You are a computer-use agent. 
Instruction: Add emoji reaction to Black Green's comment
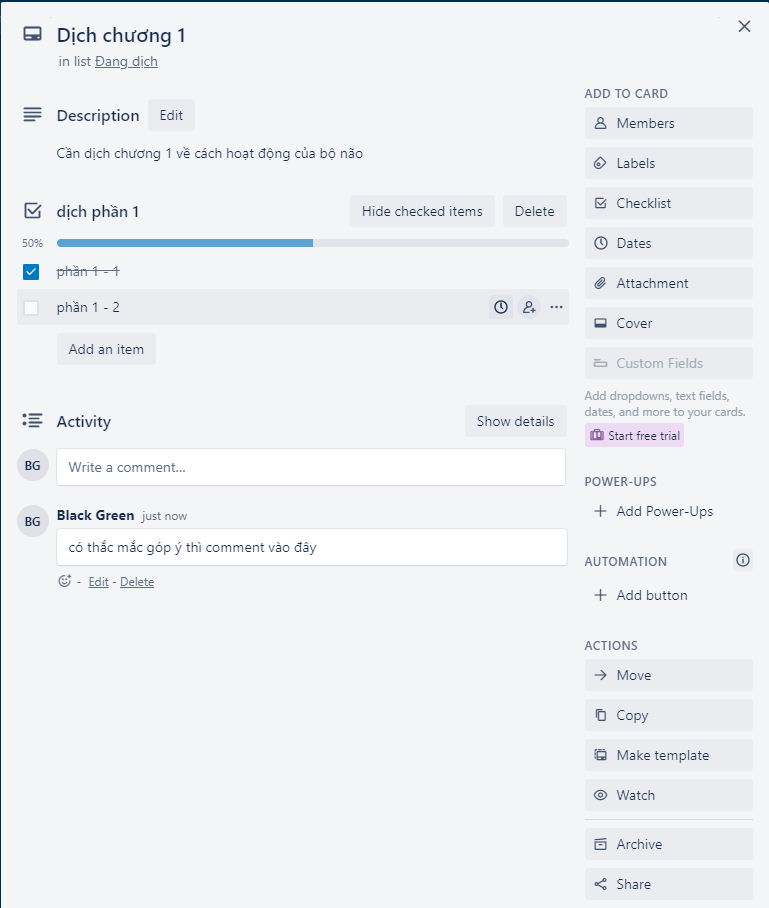click(x=65, y=581)
